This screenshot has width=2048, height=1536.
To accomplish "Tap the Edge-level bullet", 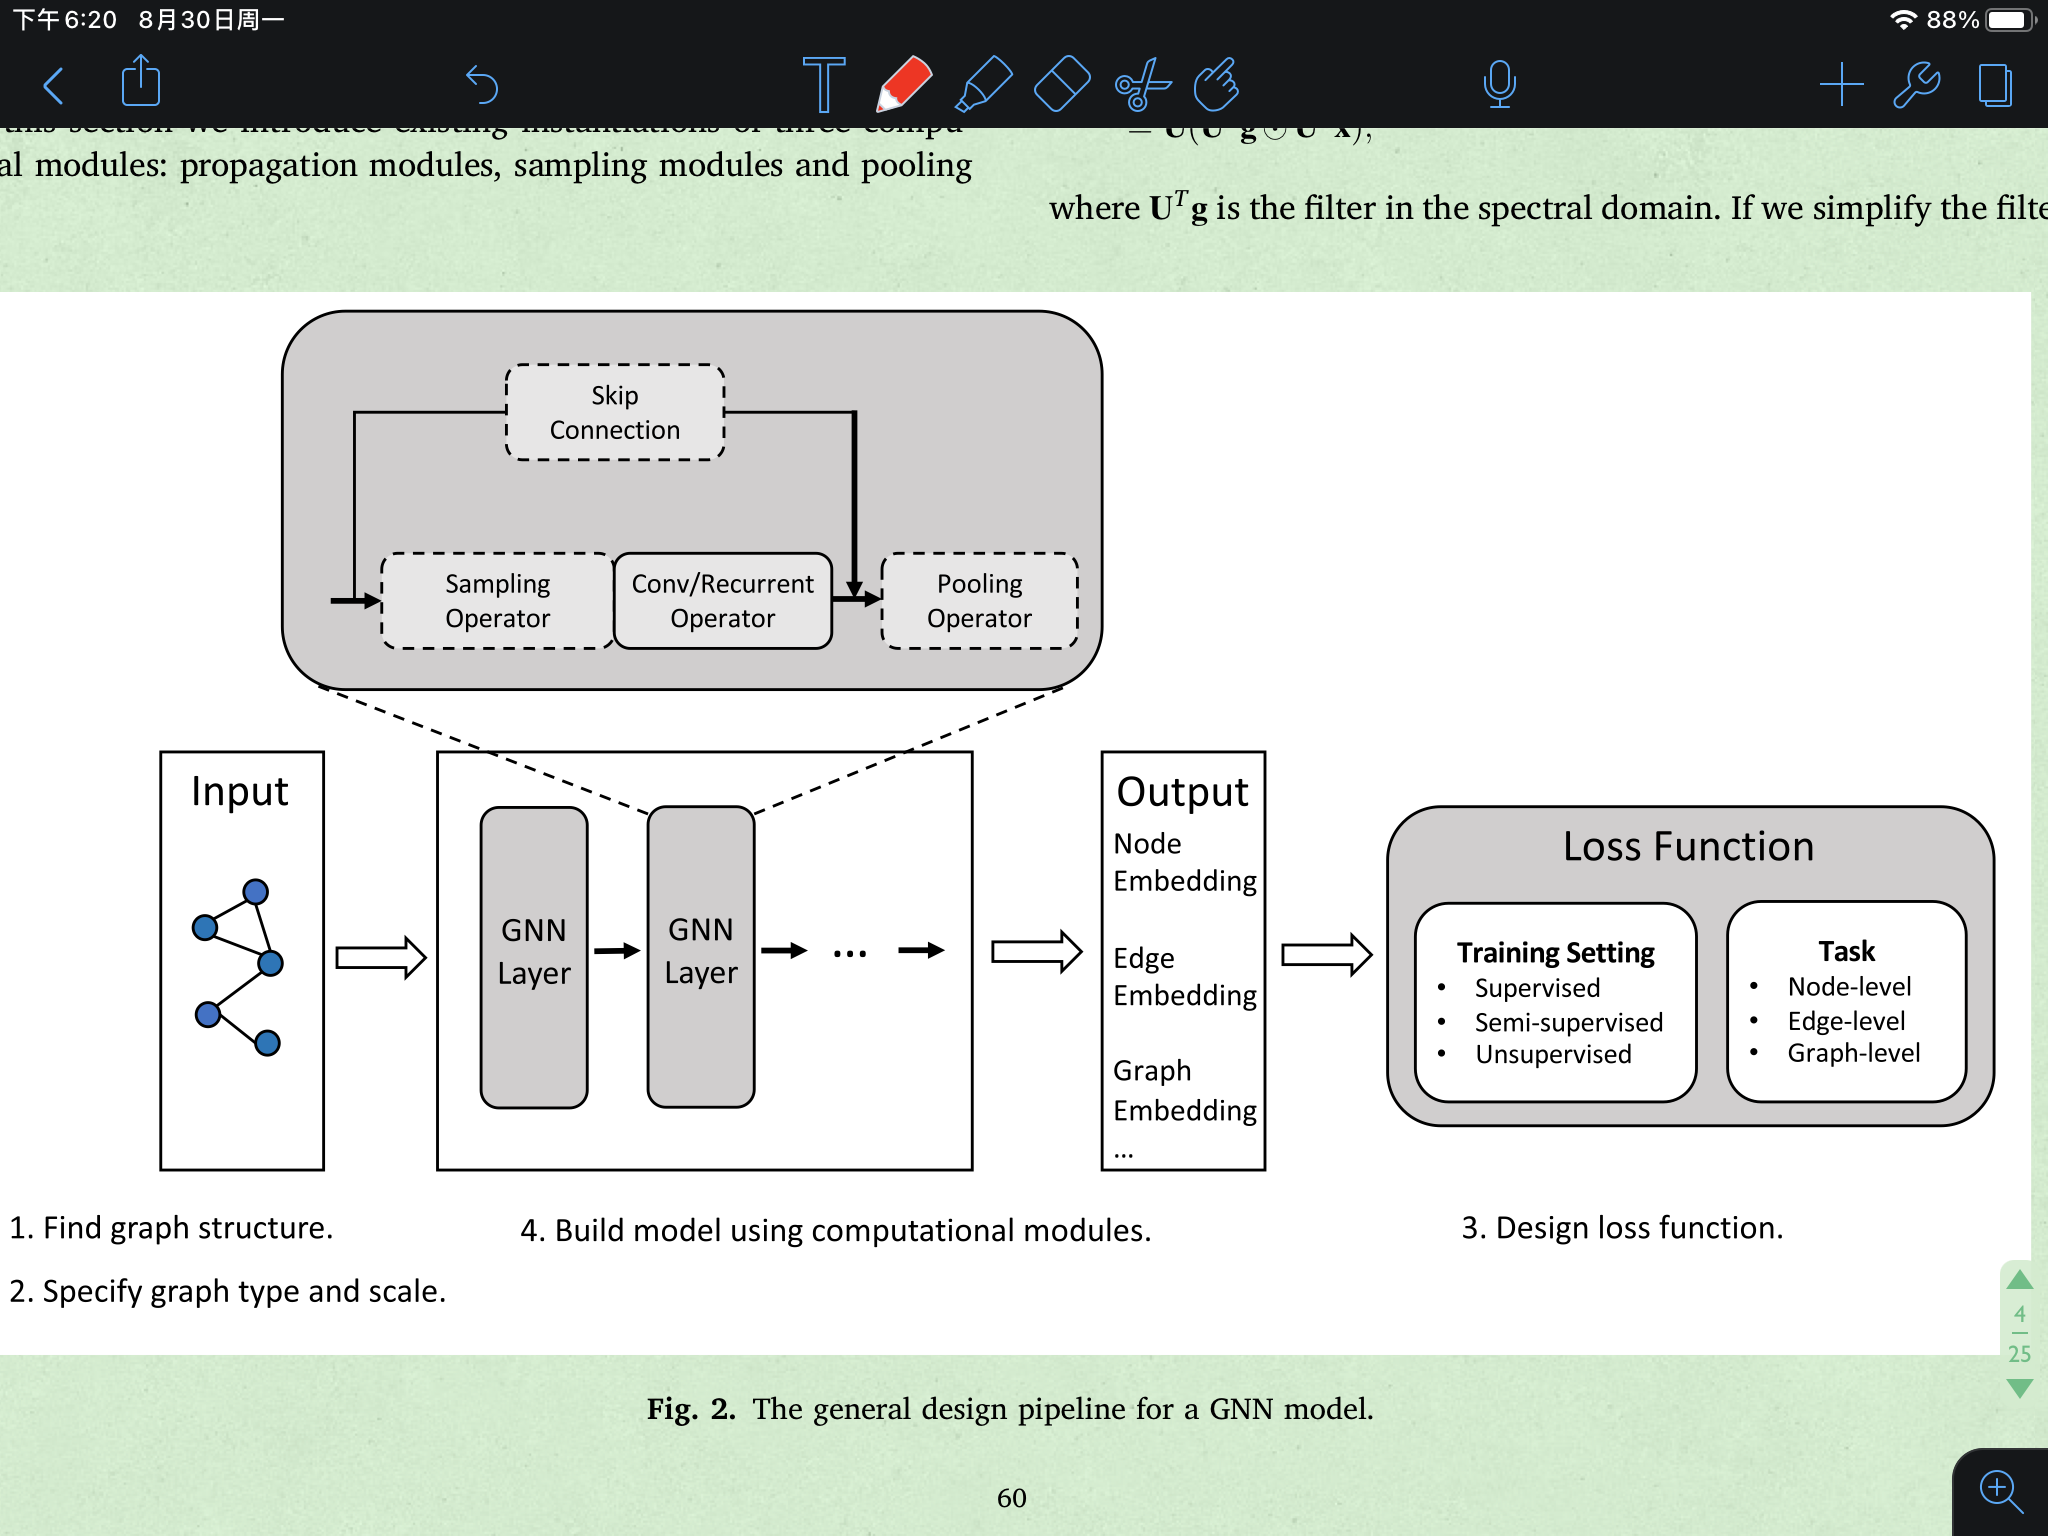I will pyautogui.click(x=1846, y=1021).
